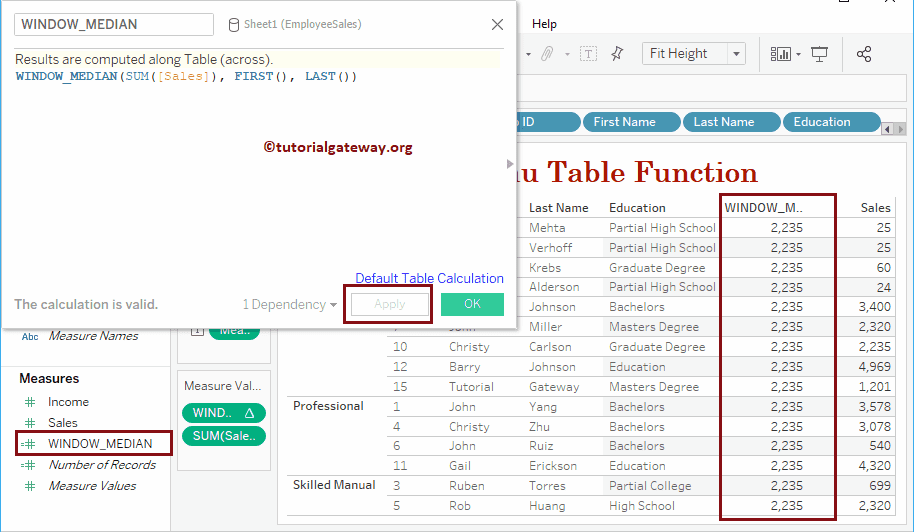Select Income in Measures list
The image size is (914, 532).
click(x=68, y=402)
